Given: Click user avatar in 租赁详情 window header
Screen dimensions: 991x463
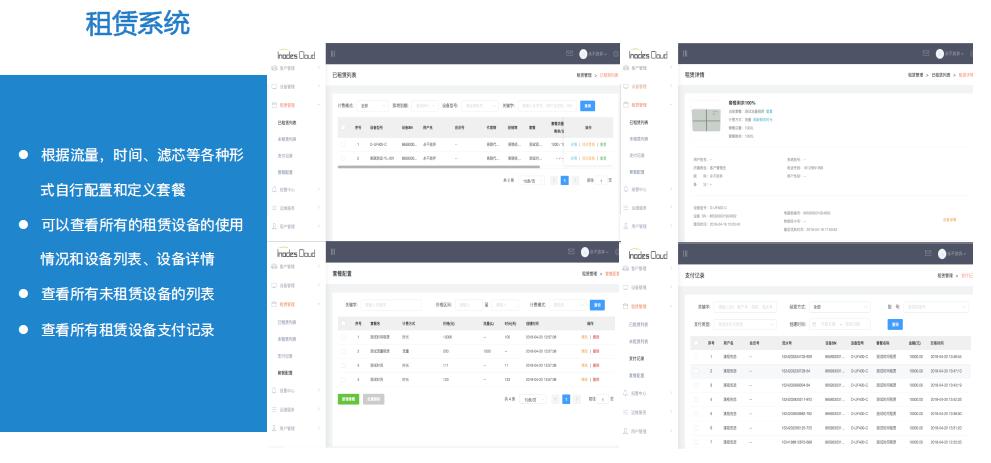Looking at the screenshot, I should 940,54.
